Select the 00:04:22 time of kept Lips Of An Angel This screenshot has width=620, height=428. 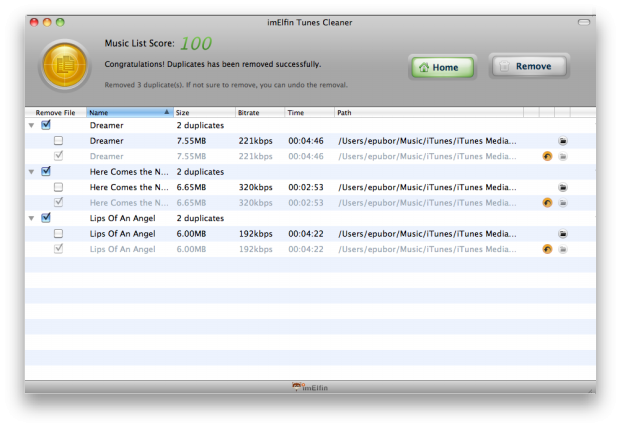[x=306, y=234]
